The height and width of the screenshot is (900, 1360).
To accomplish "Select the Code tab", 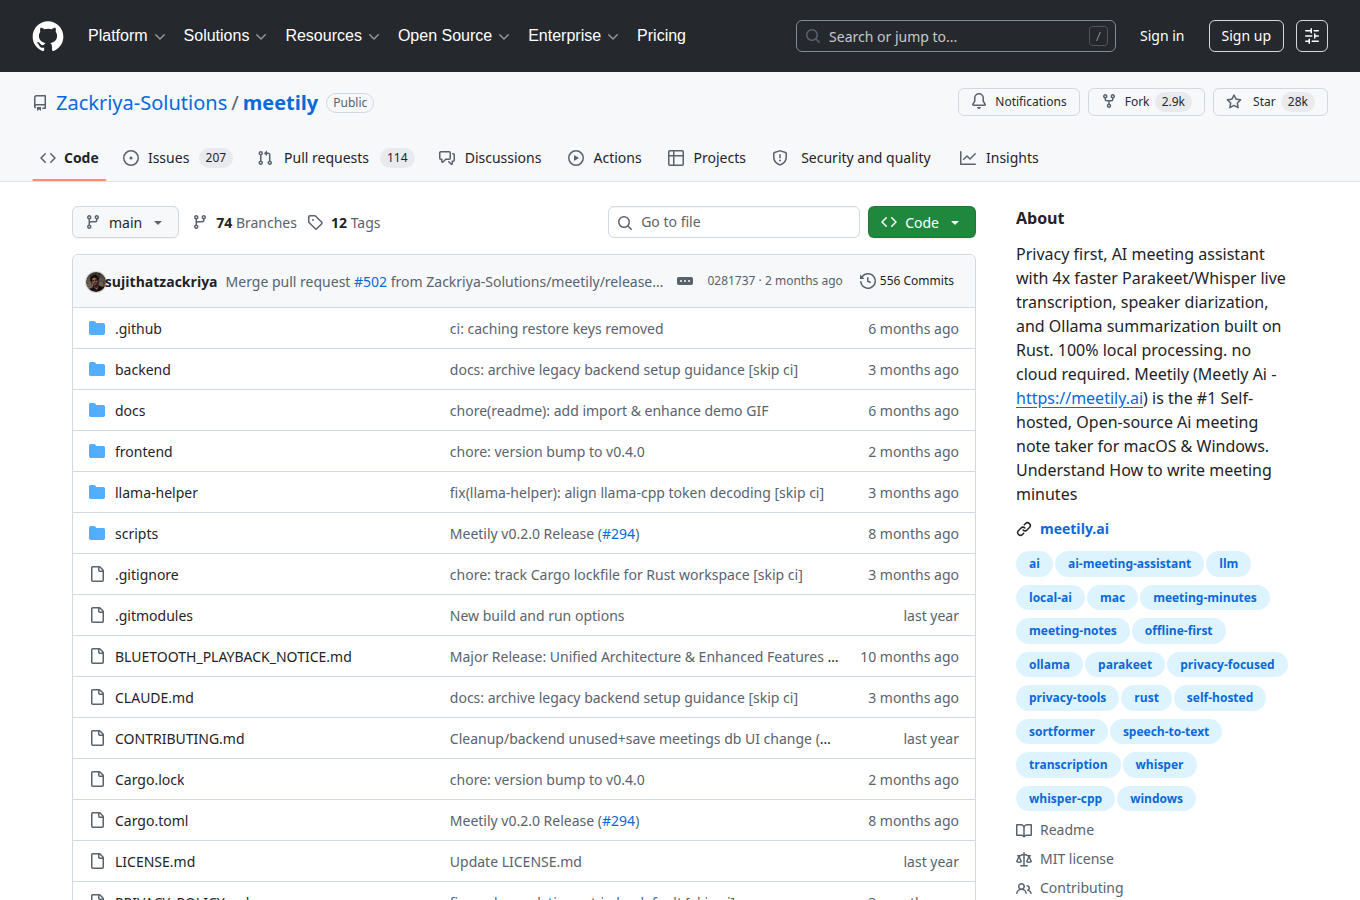I will 69,158.
